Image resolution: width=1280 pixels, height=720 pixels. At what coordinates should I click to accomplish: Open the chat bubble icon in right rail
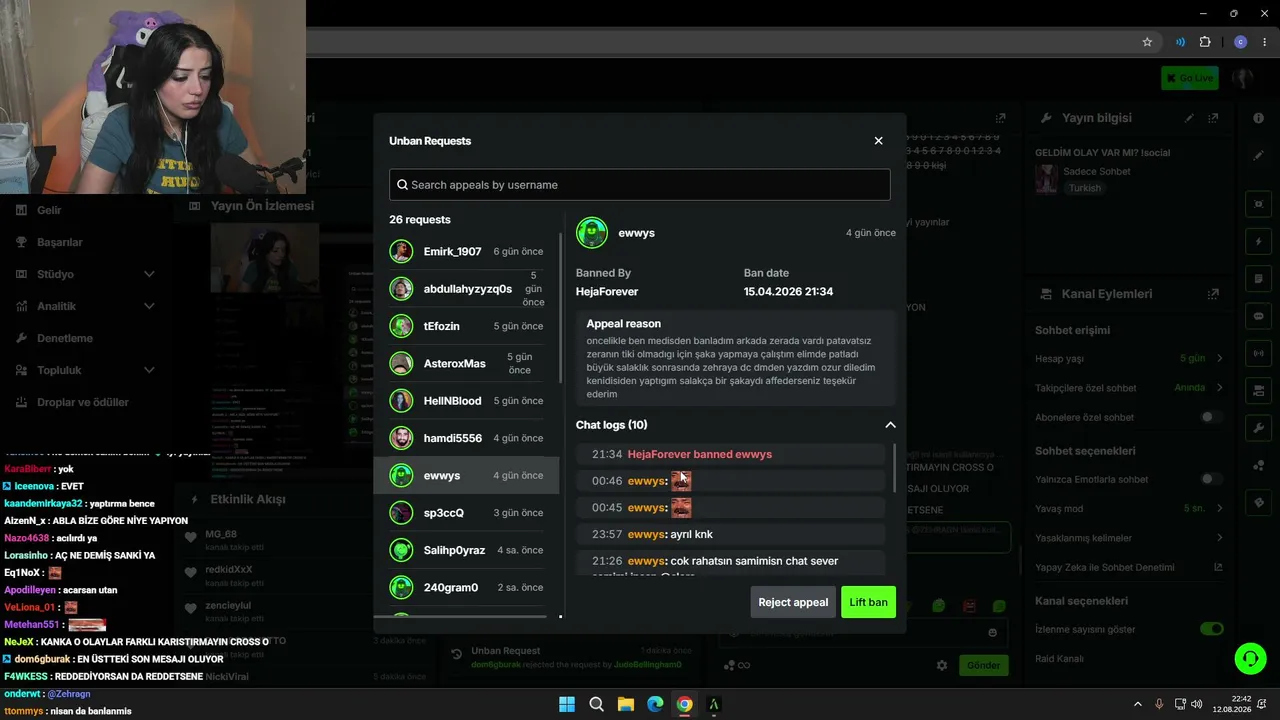[x=1258, y=315]
